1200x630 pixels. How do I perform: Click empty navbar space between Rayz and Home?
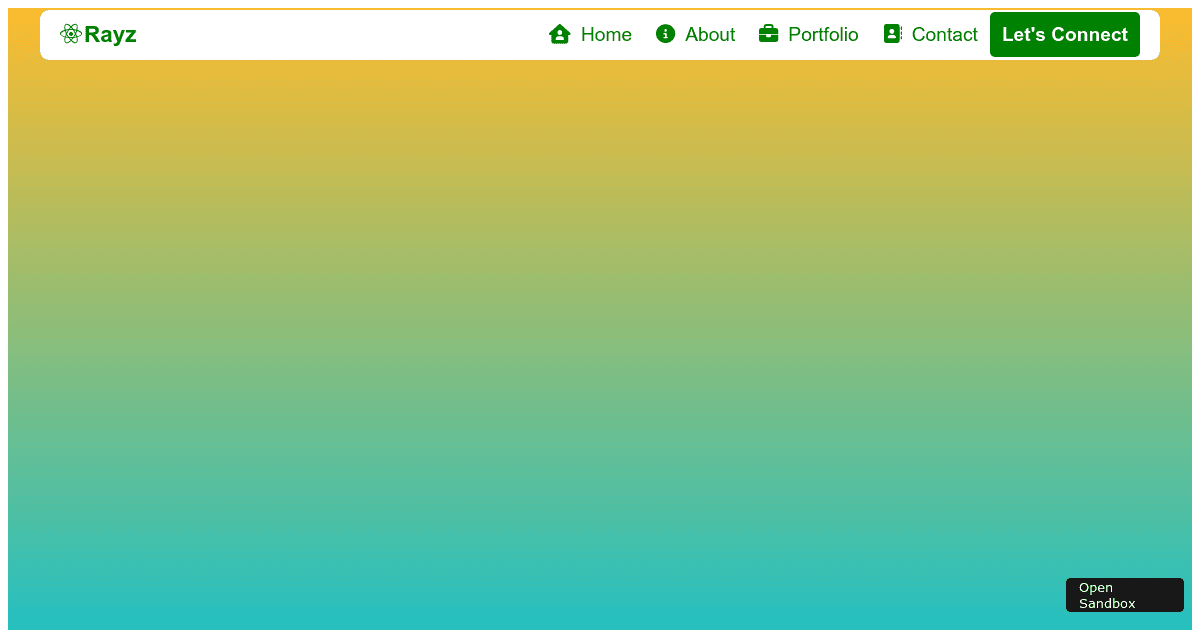click(340, 34)
